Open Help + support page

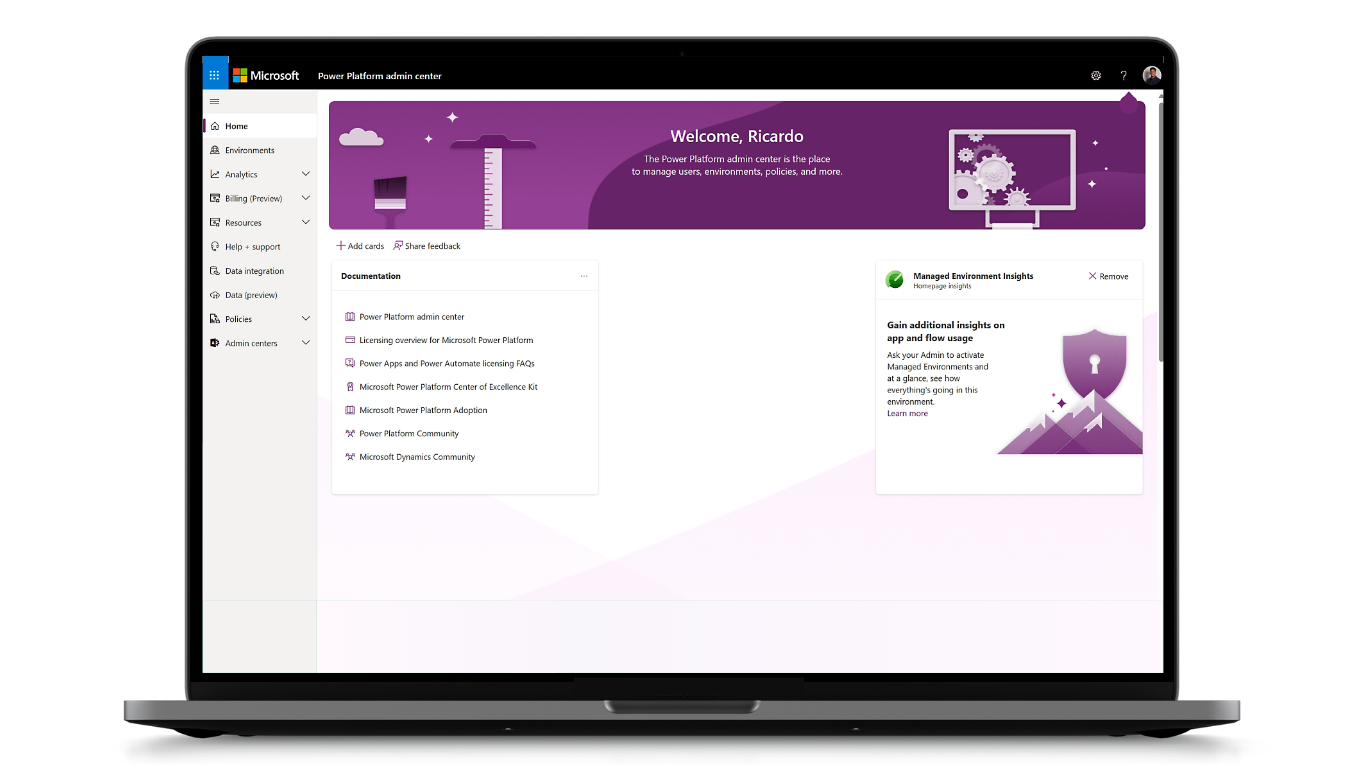coord(260,246)
